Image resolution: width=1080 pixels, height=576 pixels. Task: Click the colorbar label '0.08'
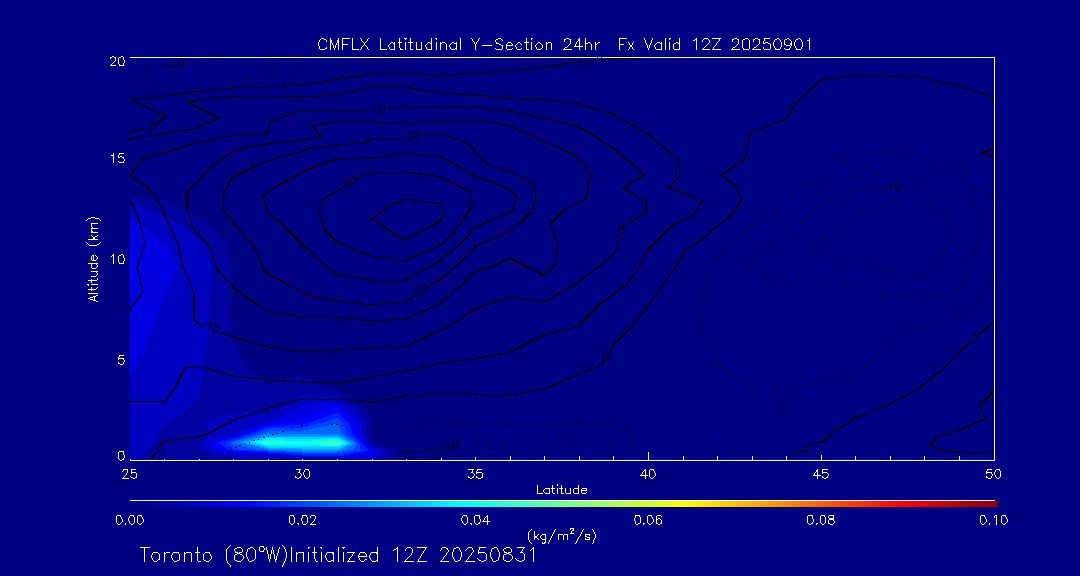pyautogui.click(x=821, y=520)
